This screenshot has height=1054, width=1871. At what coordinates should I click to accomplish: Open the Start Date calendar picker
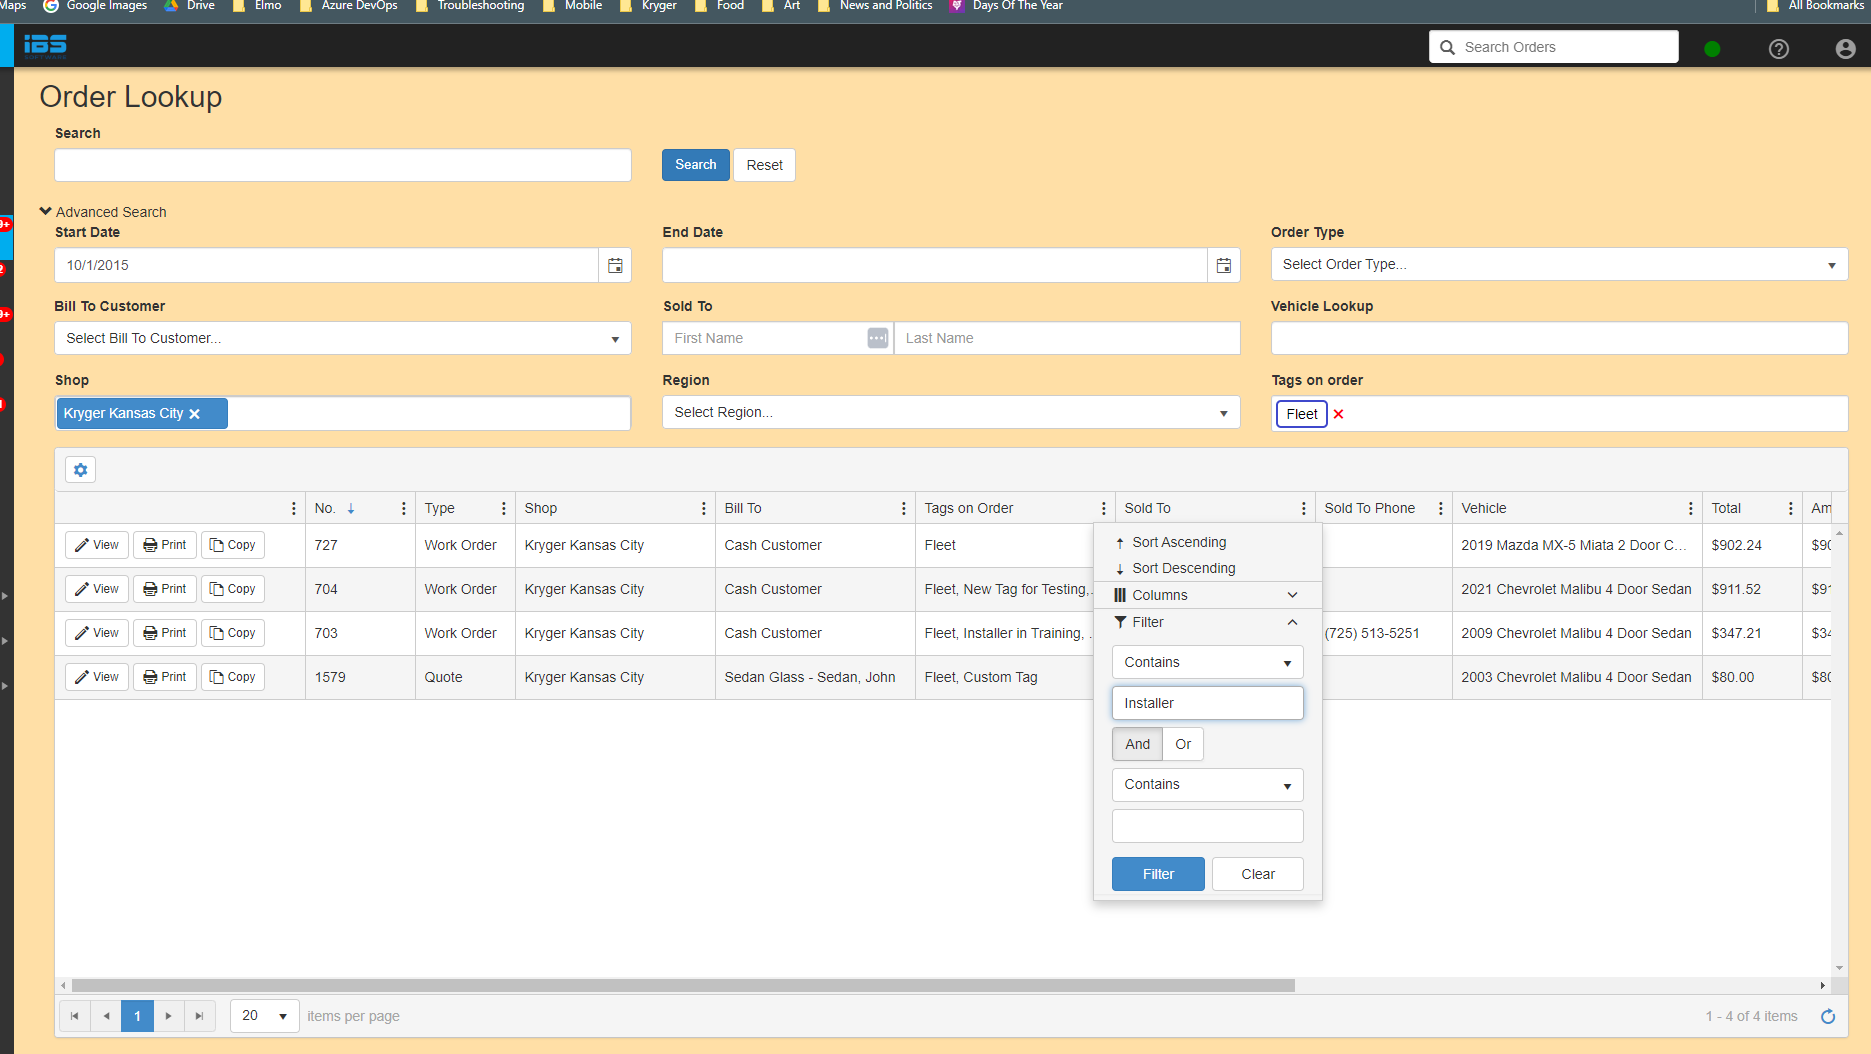615,265
